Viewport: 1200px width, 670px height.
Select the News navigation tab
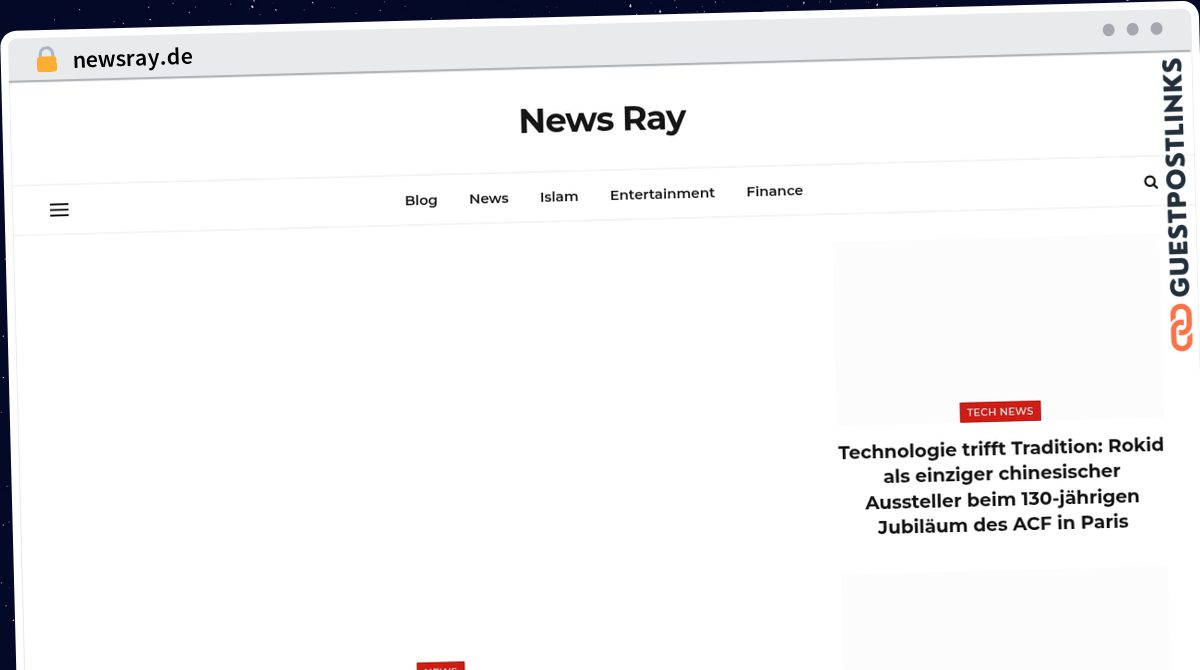pos(488,198)
